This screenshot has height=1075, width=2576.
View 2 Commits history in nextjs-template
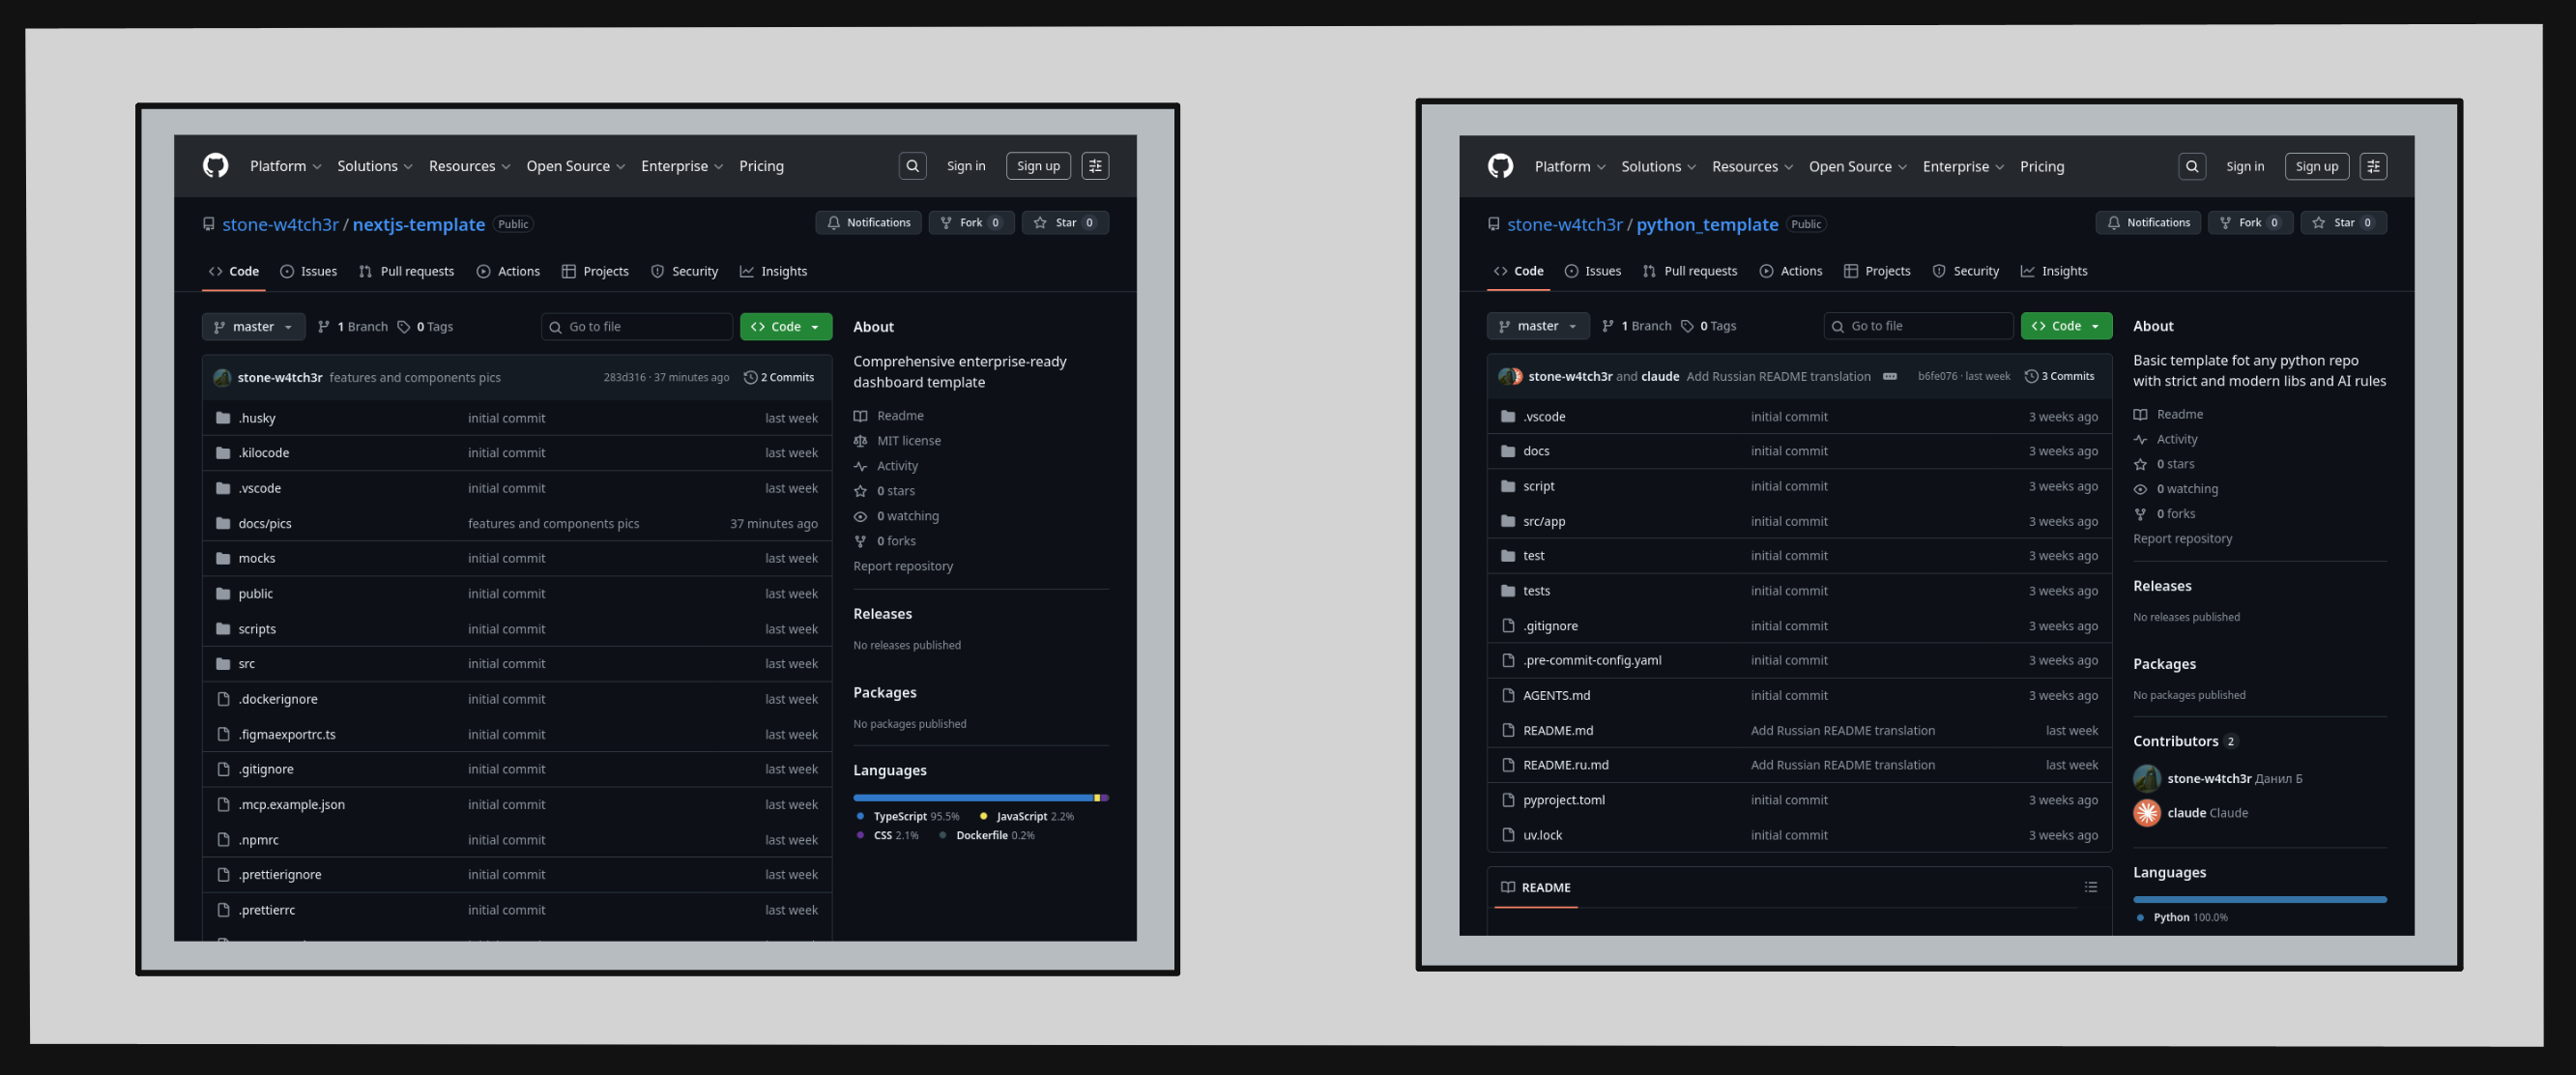779,378
